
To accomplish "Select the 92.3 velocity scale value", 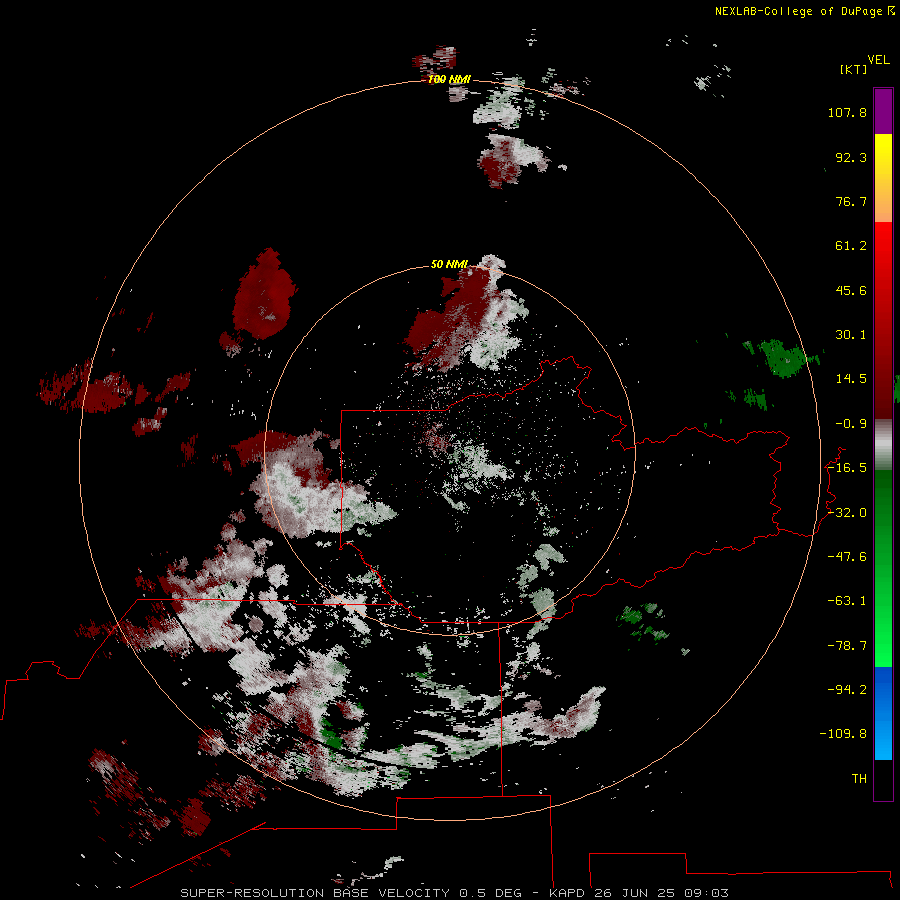I will (851, 157).
